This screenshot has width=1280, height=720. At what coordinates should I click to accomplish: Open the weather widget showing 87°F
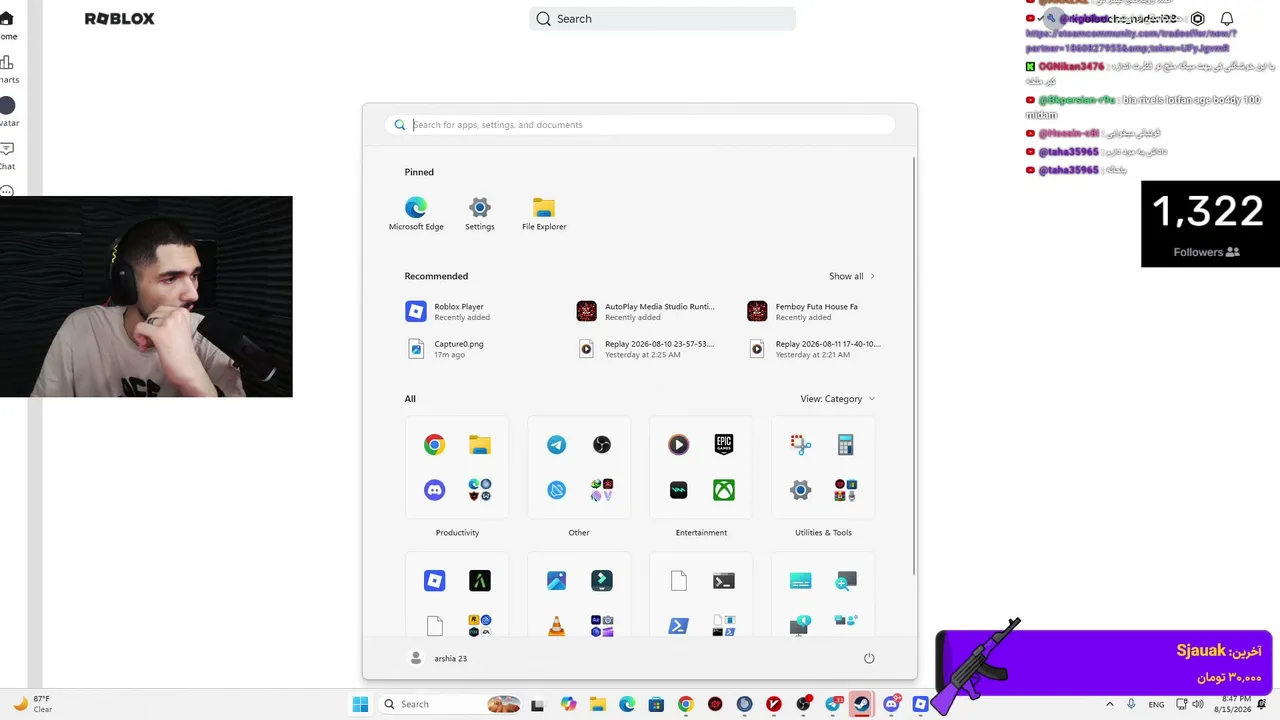[x=32, y=704]
